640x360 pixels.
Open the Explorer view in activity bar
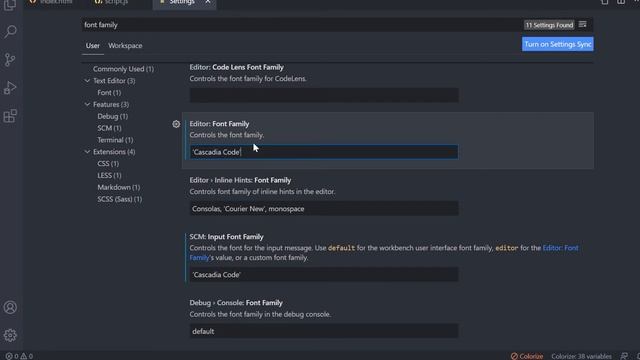click(10, 5)
